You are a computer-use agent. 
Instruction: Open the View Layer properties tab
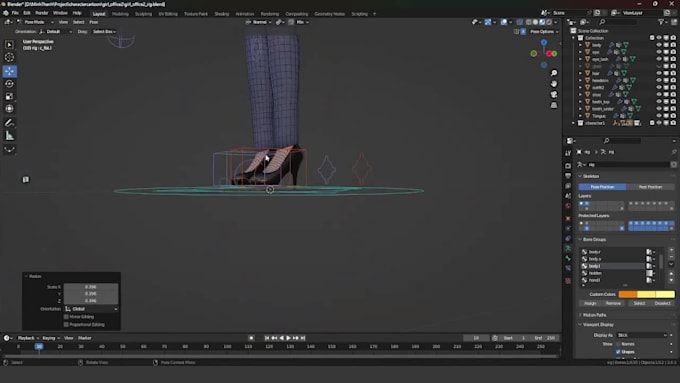[568, 186]
